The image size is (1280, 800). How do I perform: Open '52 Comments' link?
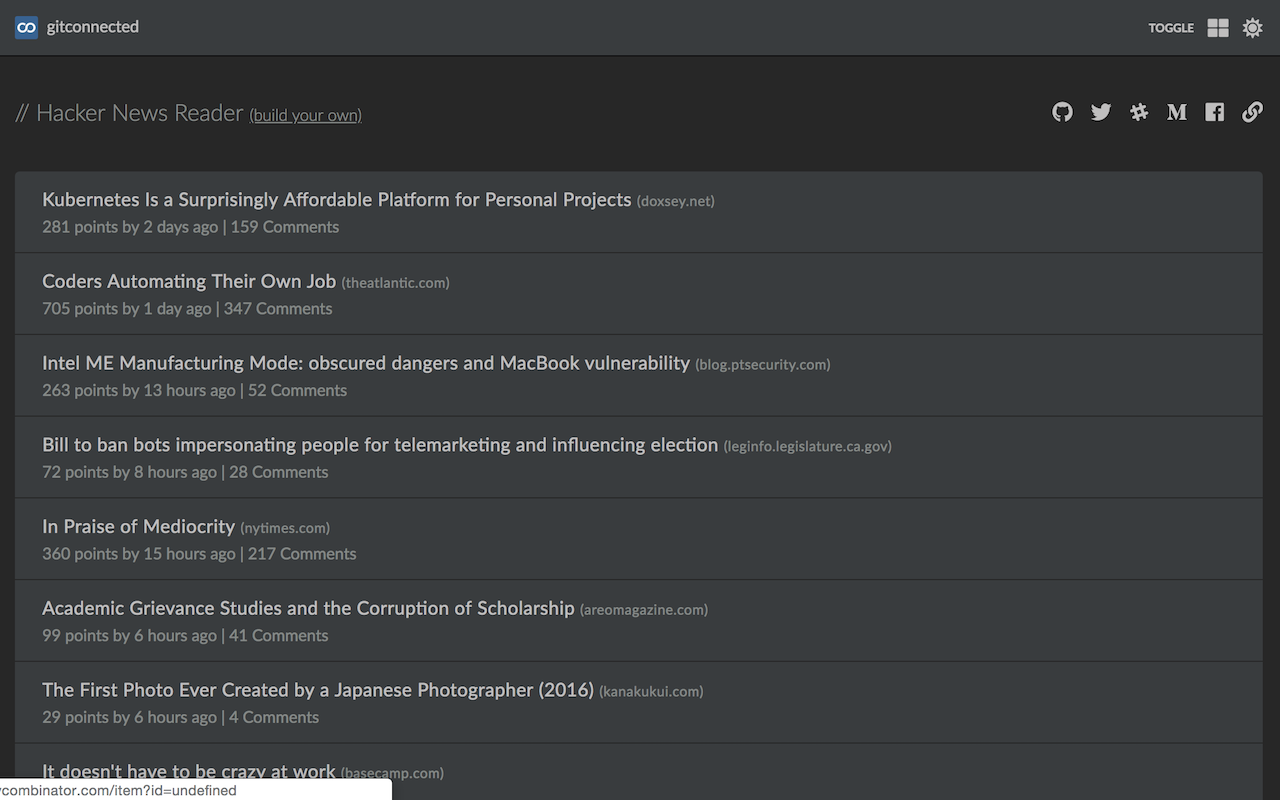(x=298, y=391)
